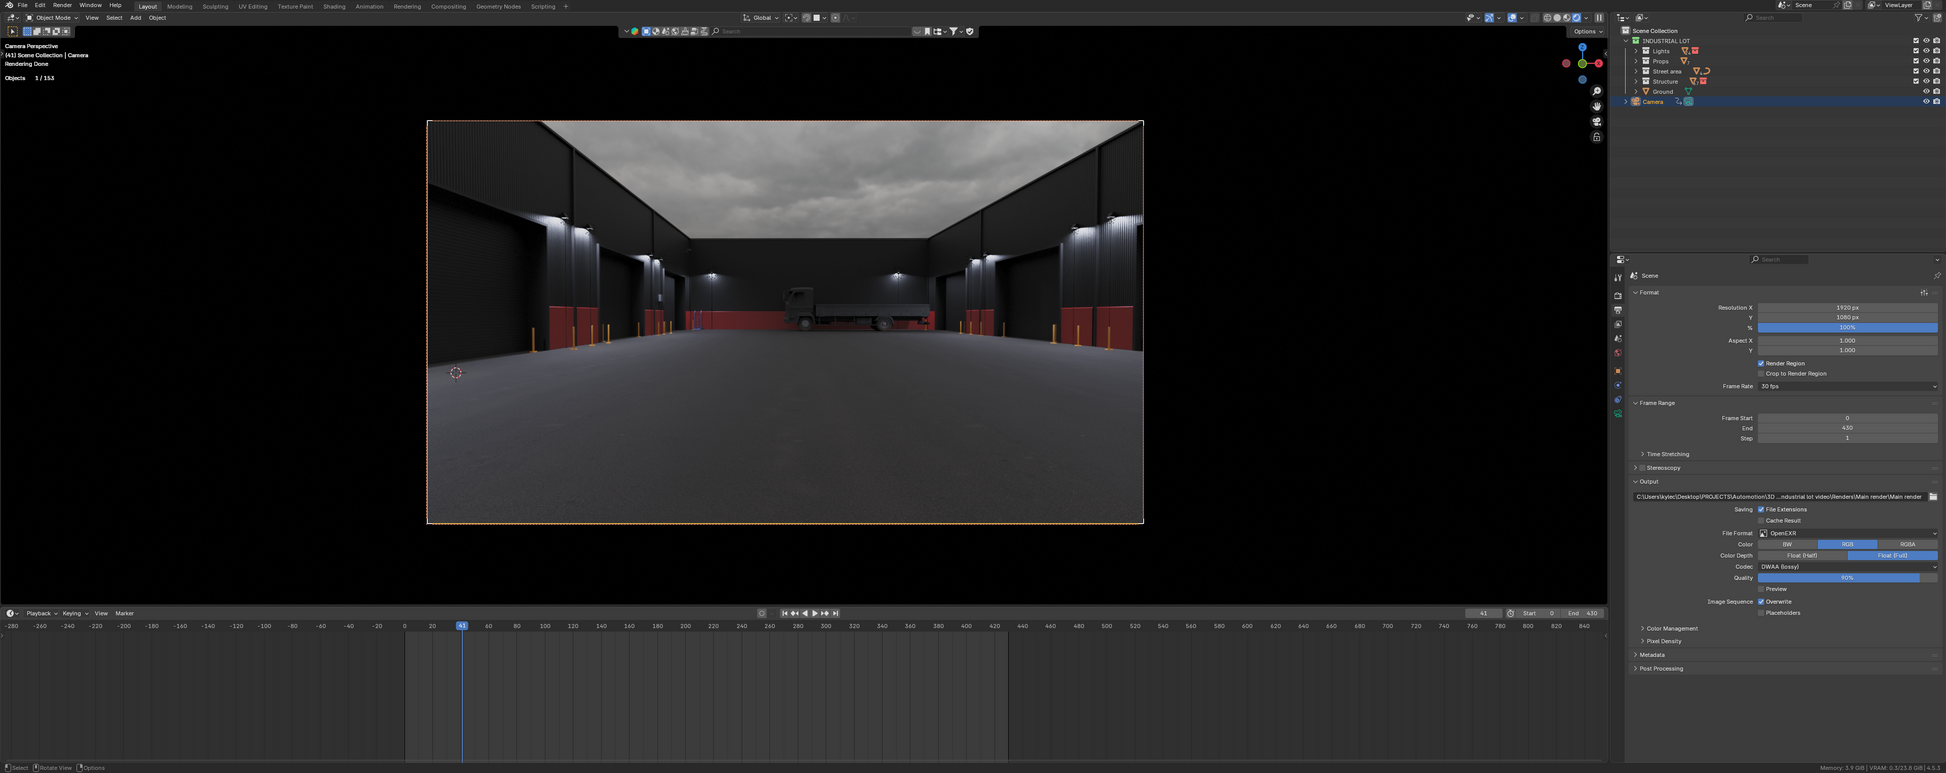Enable the Cache Result checkbox
Screen dimensions: 1946x773
1761,520
